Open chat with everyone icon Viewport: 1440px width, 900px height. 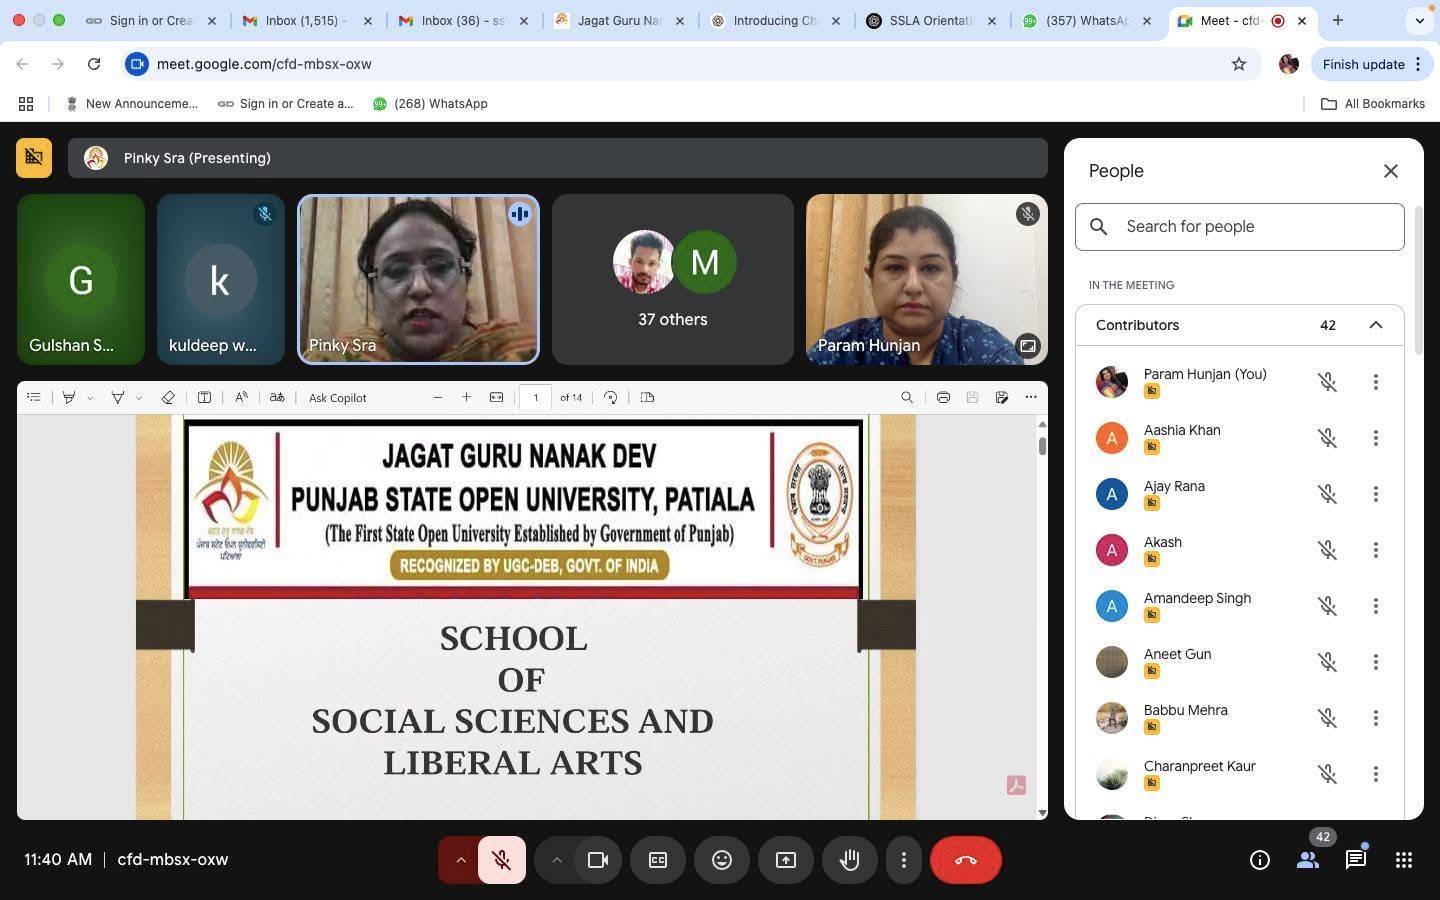click(x=1356, y=860)
